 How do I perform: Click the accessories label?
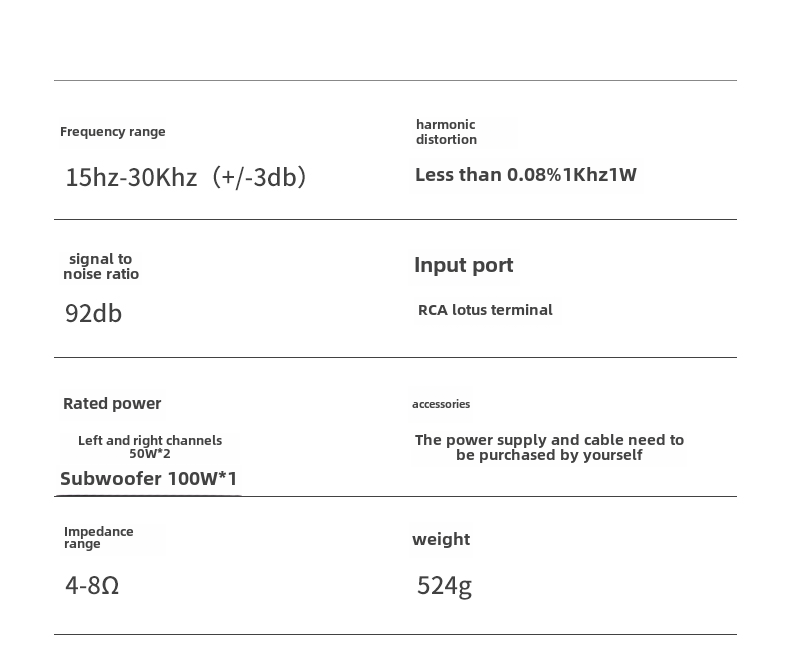pos(441,404)
